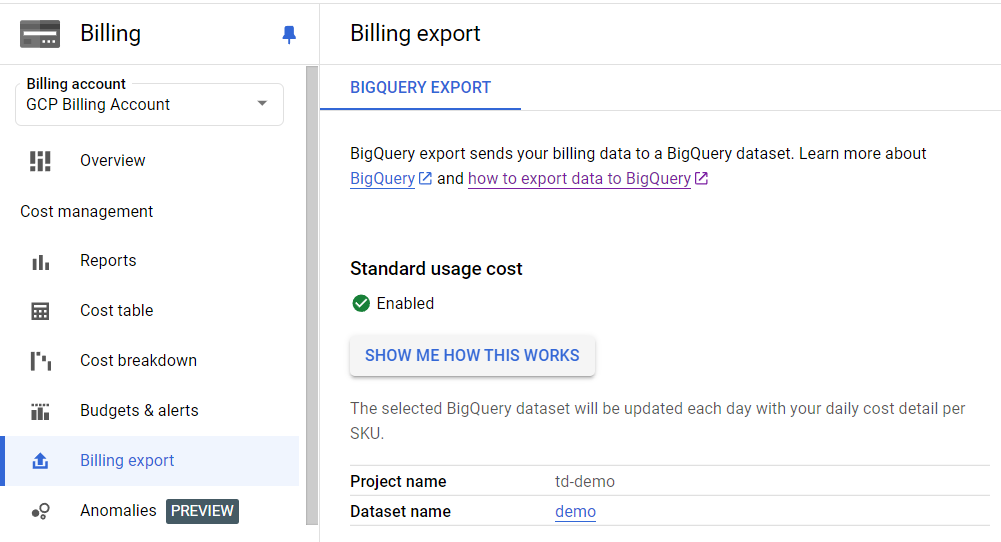Click the Standard usage cost heading
The height and width of the screenshot is (542, 1001).
(436, 269)
